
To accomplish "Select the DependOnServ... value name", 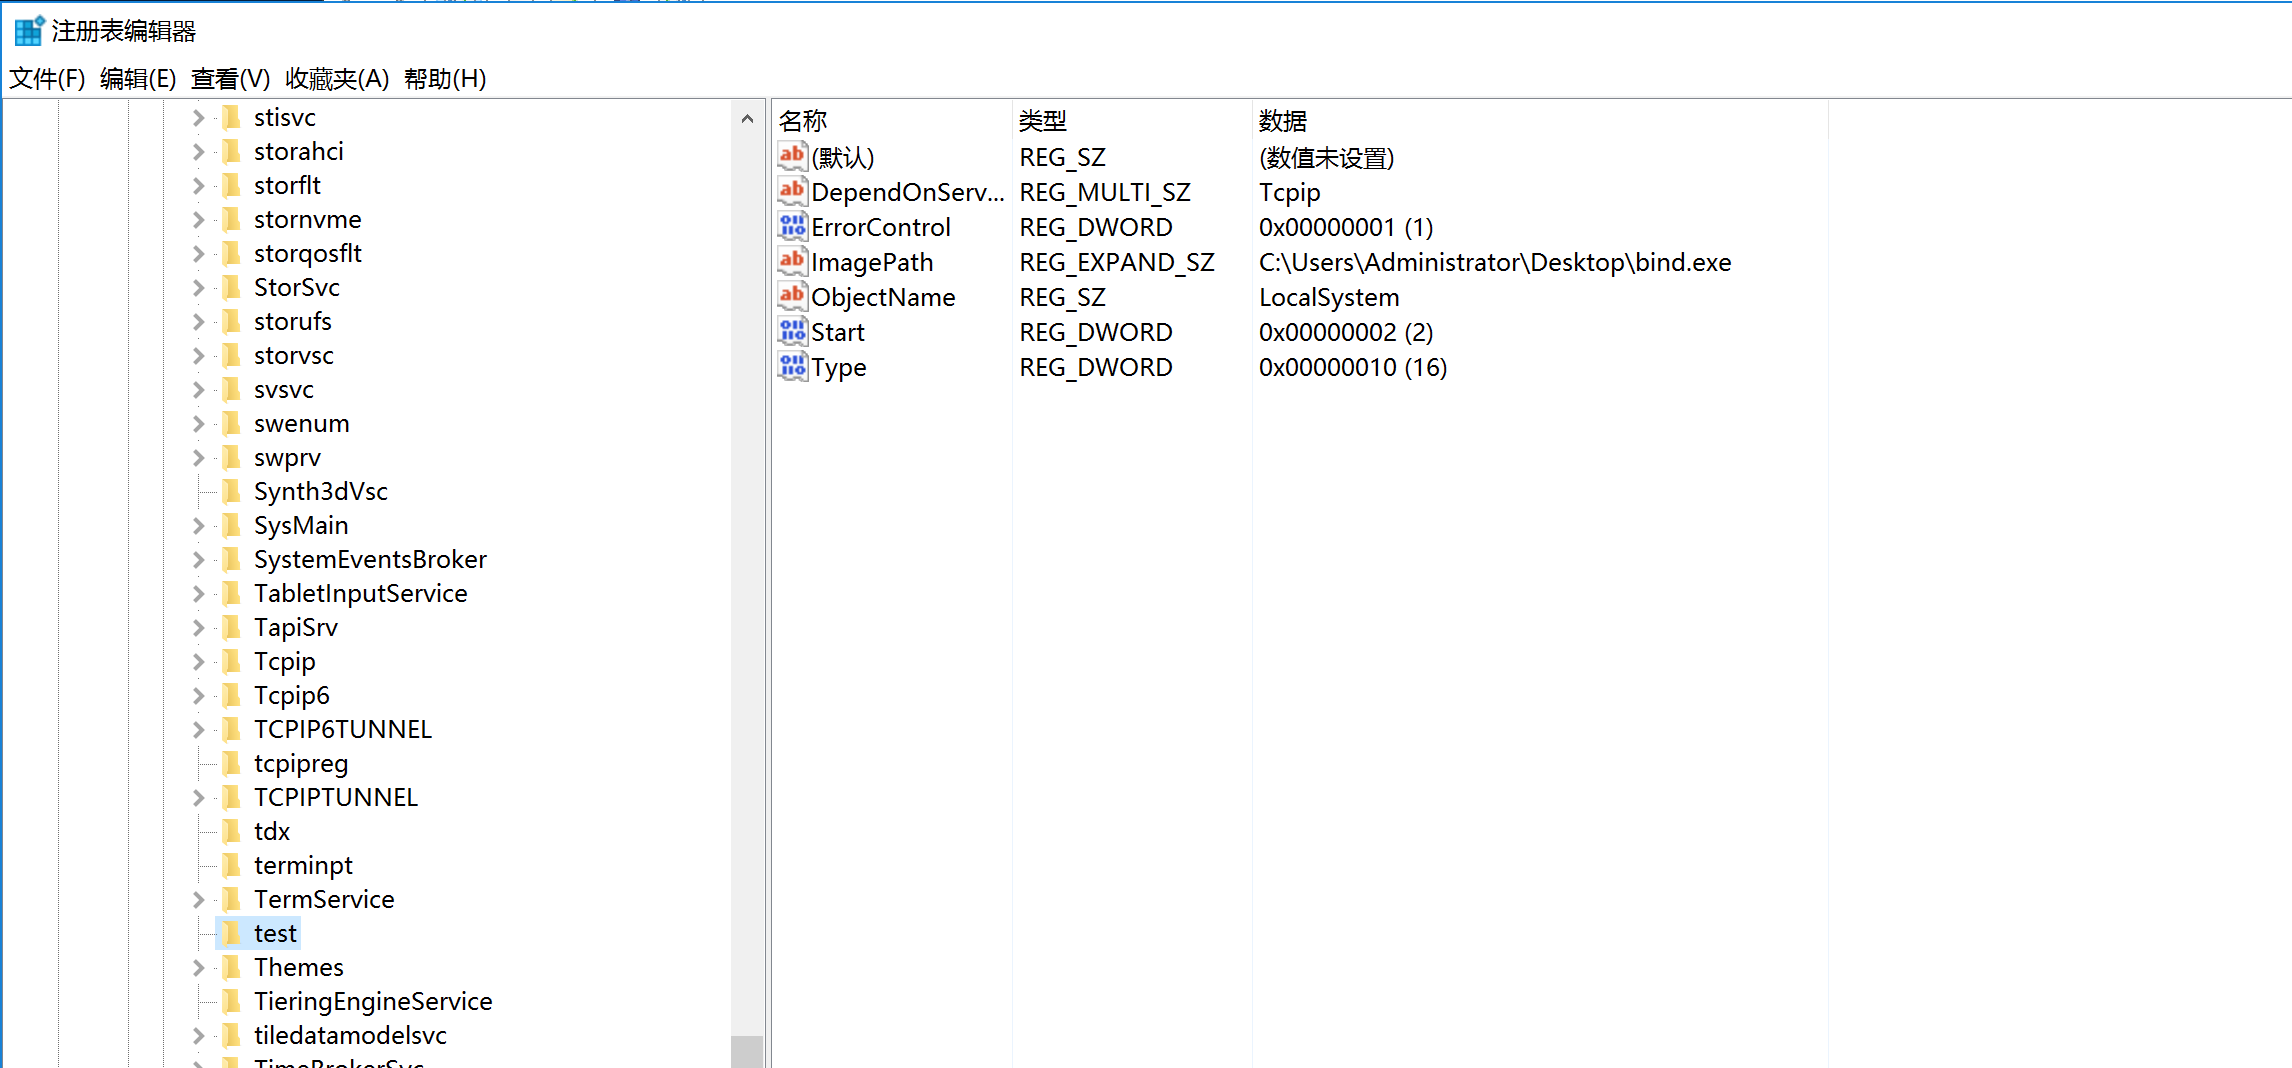I will 908,192.
